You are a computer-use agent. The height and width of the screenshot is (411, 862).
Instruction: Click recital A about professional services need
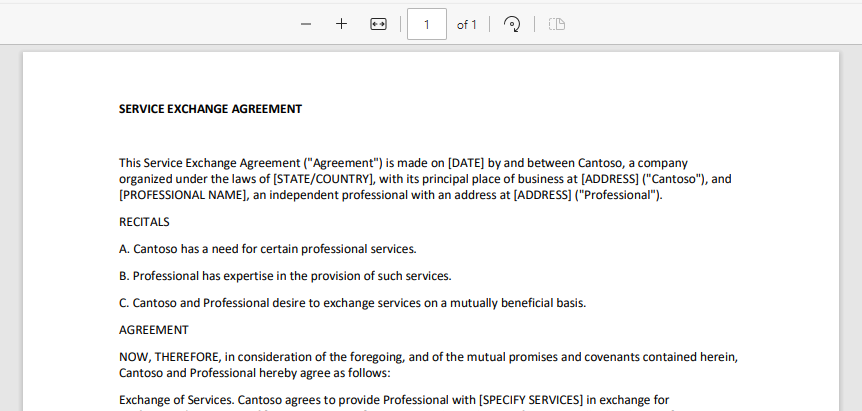(x=267, y=249)
